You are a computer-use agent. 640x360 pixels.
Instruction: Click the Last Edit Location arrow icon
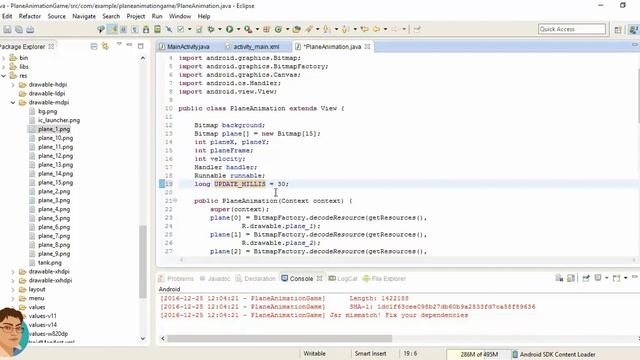click(364, 29)
